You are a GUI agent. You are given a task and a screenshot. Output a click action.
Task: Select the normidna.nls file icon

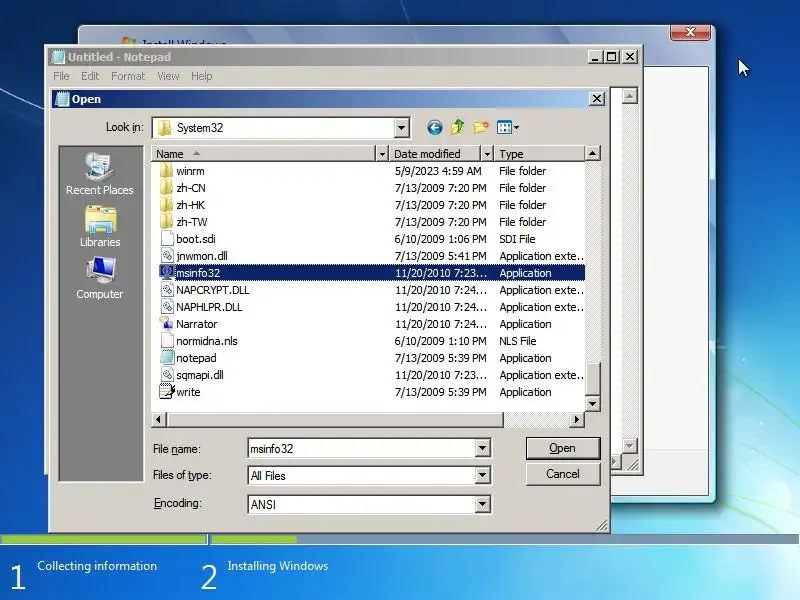tap(167, 340)
